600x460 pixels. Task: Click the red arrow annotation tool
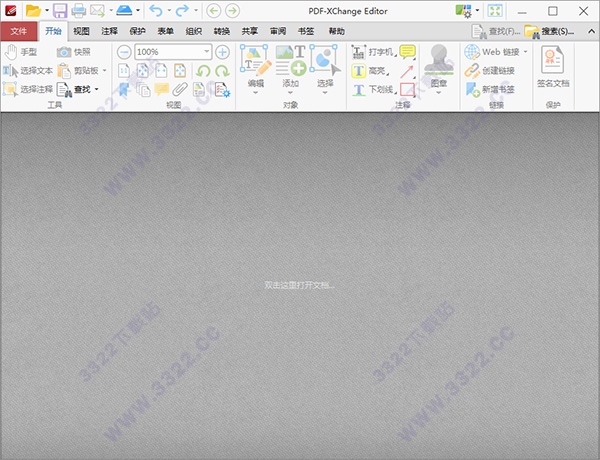click(407, 71)
